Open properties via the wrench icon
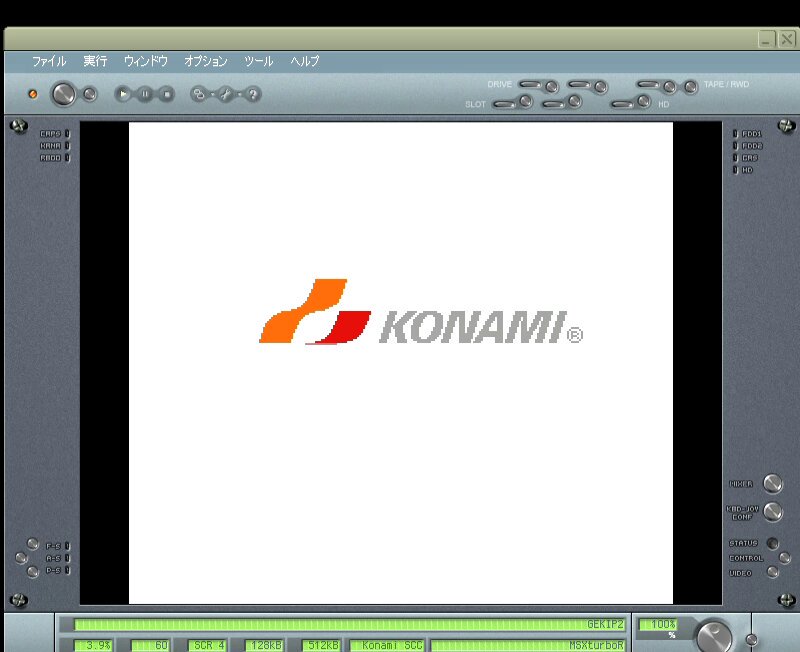 [226, 94]
